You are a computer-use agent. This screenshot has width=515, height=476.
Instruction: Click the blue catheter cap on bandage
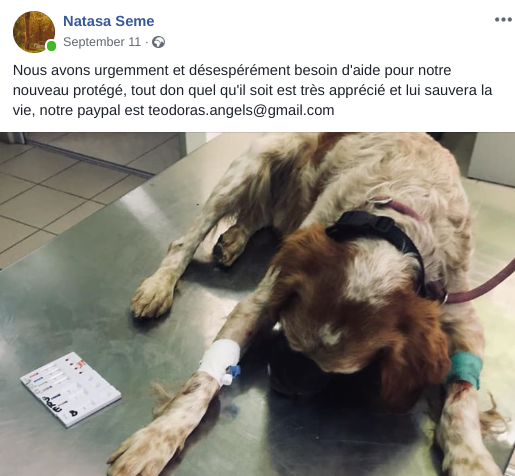coord(232,372)
